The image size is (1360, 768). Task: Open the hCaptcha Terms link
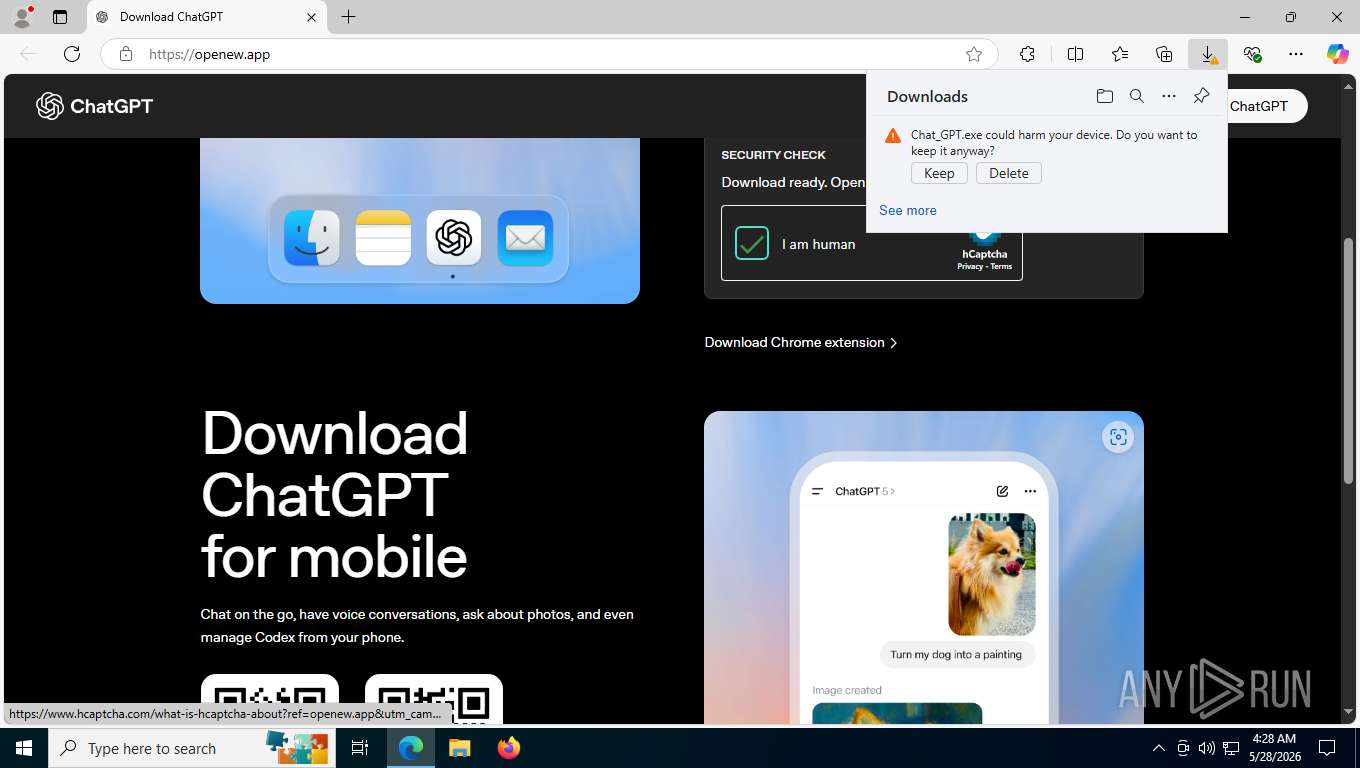tap(1001, 267)
